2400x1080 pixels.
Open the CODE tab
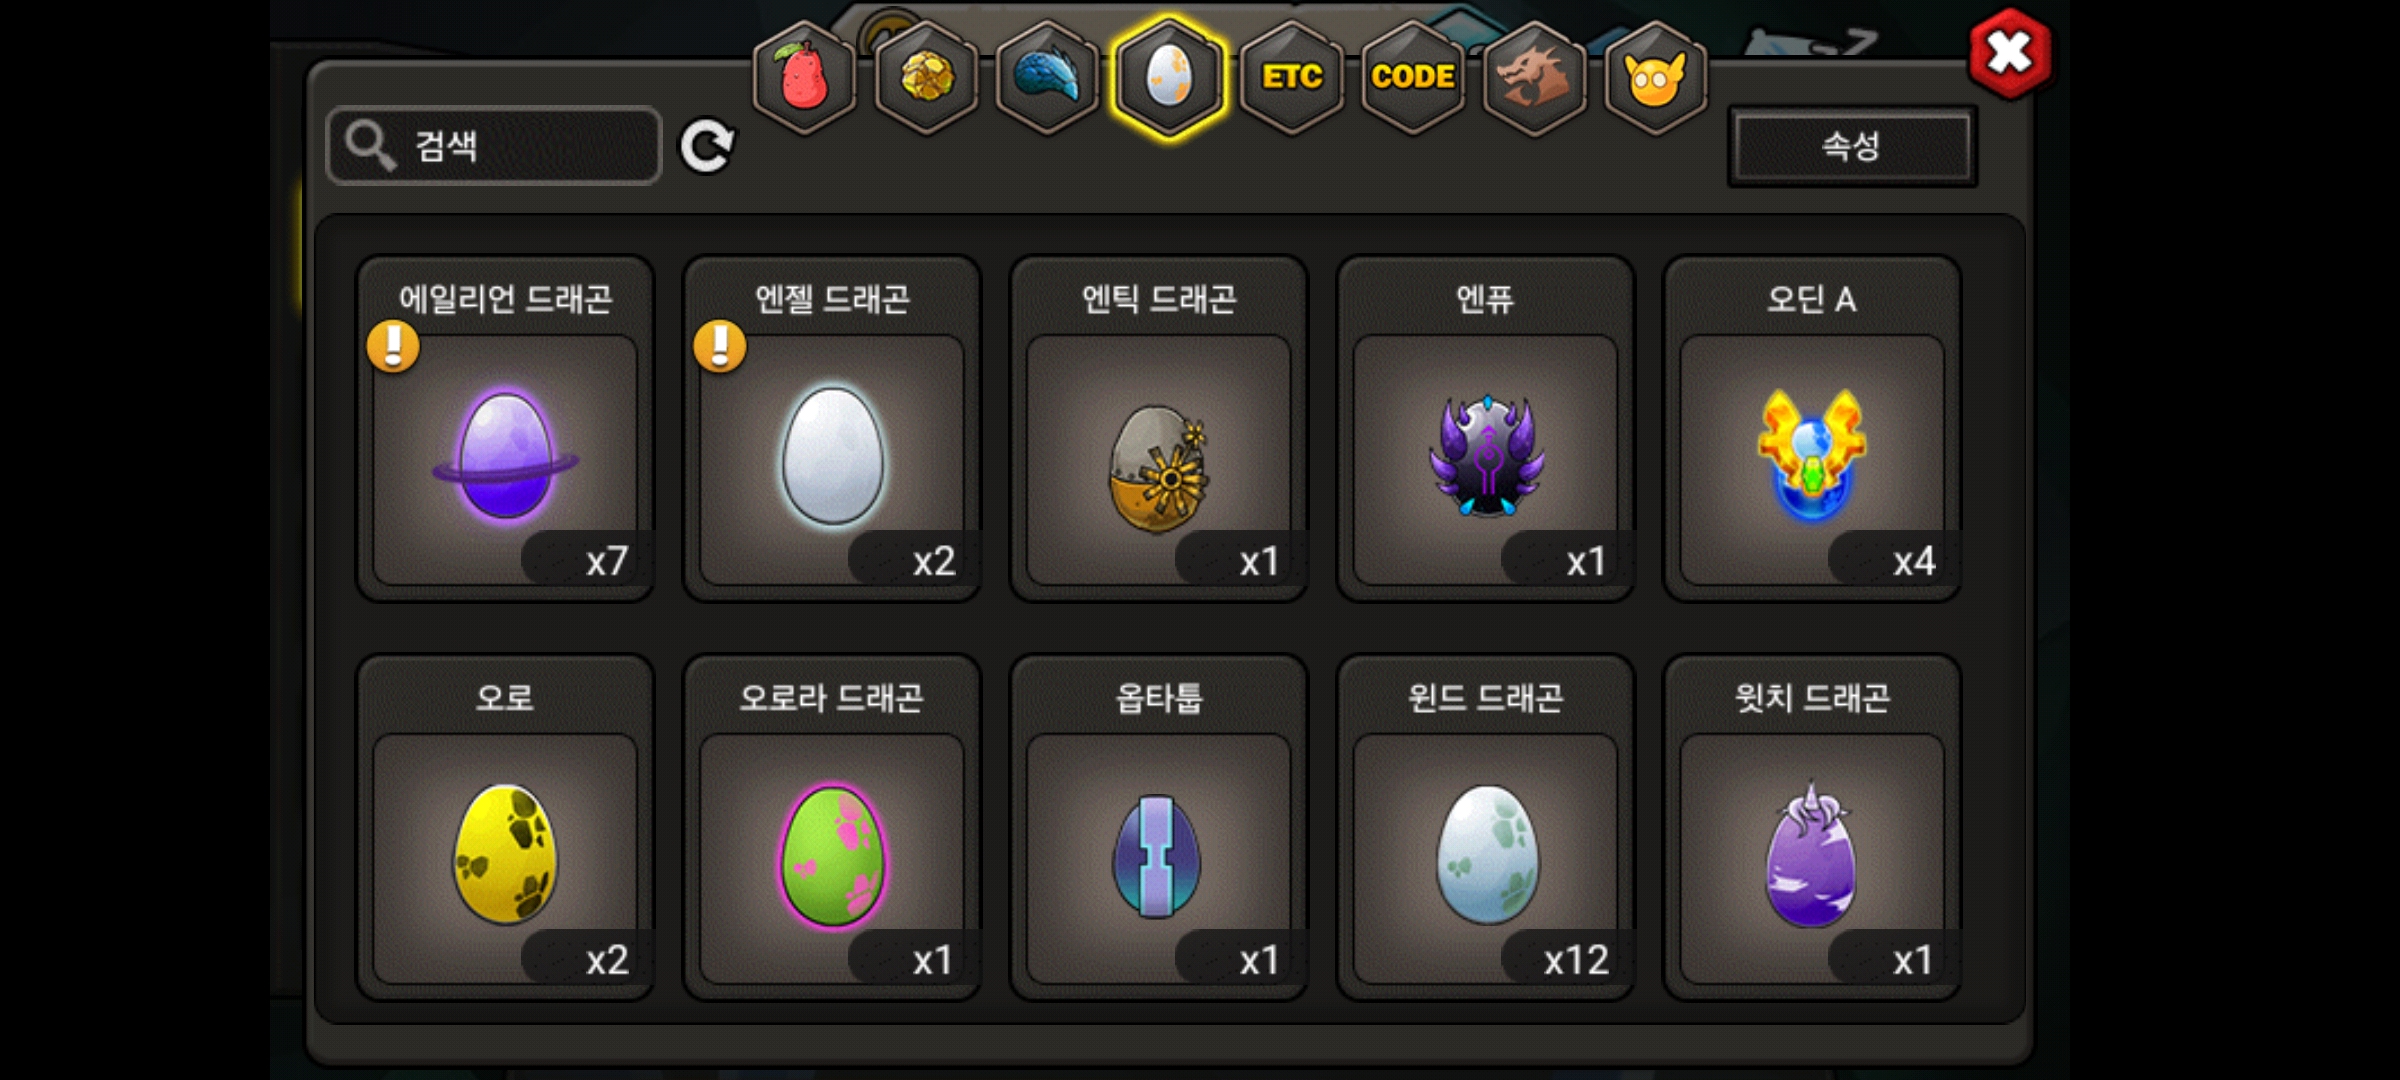pyautogui.click(x=1413, y=77)
